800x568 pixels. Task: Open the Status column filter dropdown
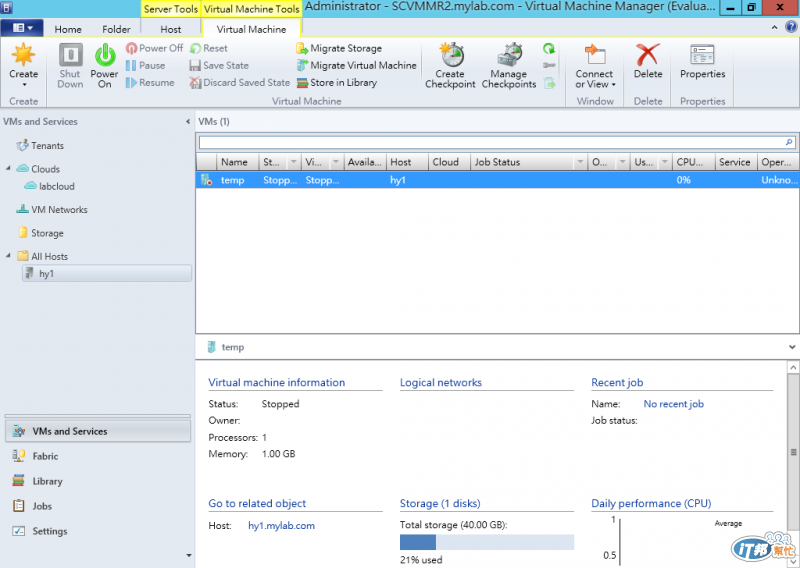click(293, 162)
